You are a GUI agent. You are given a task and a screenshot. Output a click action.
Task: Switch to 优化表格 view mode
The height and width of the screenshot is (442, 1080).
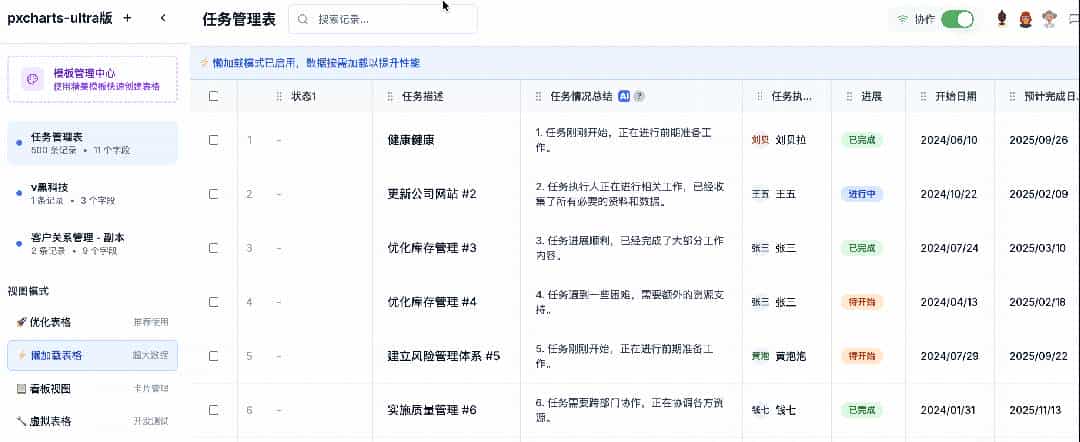[92, 322]
